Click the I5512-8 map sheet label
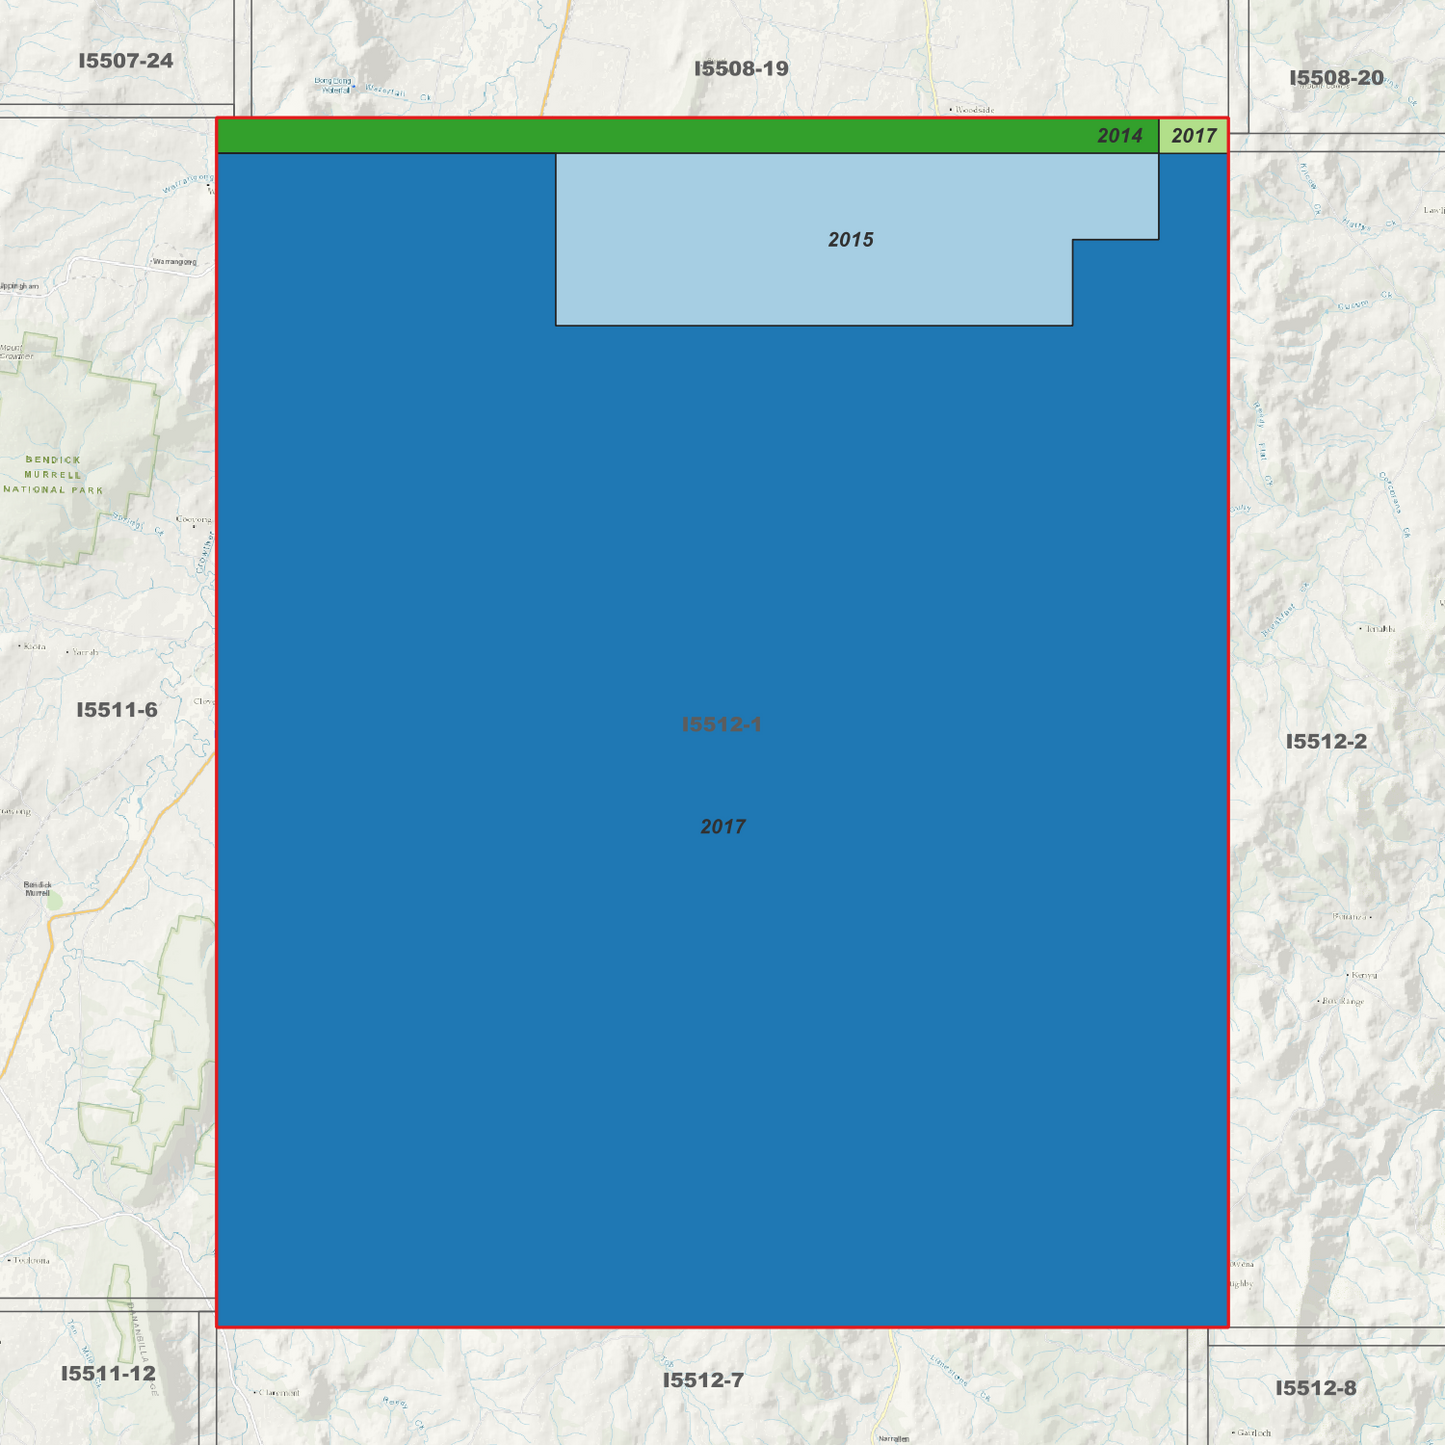The width and height of the screenshot is (1445, 1445). [1316, 1388]
